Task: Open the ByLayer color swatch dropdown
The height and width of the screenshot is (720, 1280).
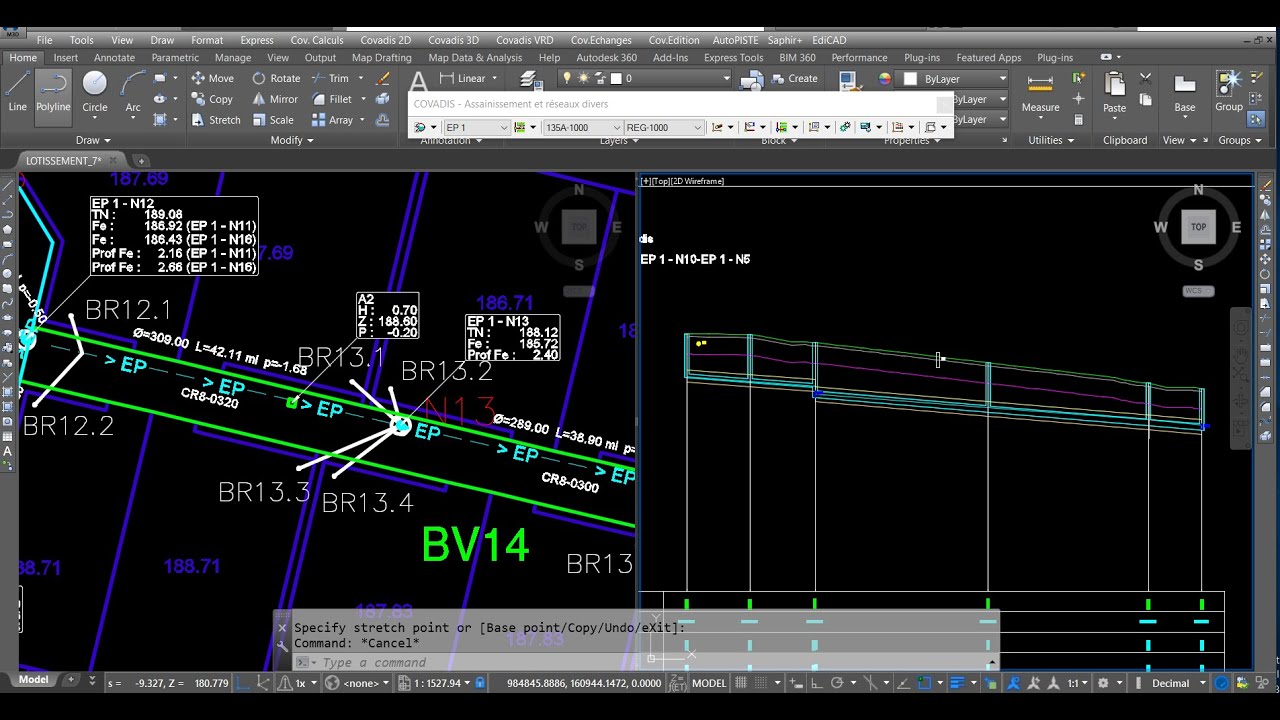Action: [954, 78]
